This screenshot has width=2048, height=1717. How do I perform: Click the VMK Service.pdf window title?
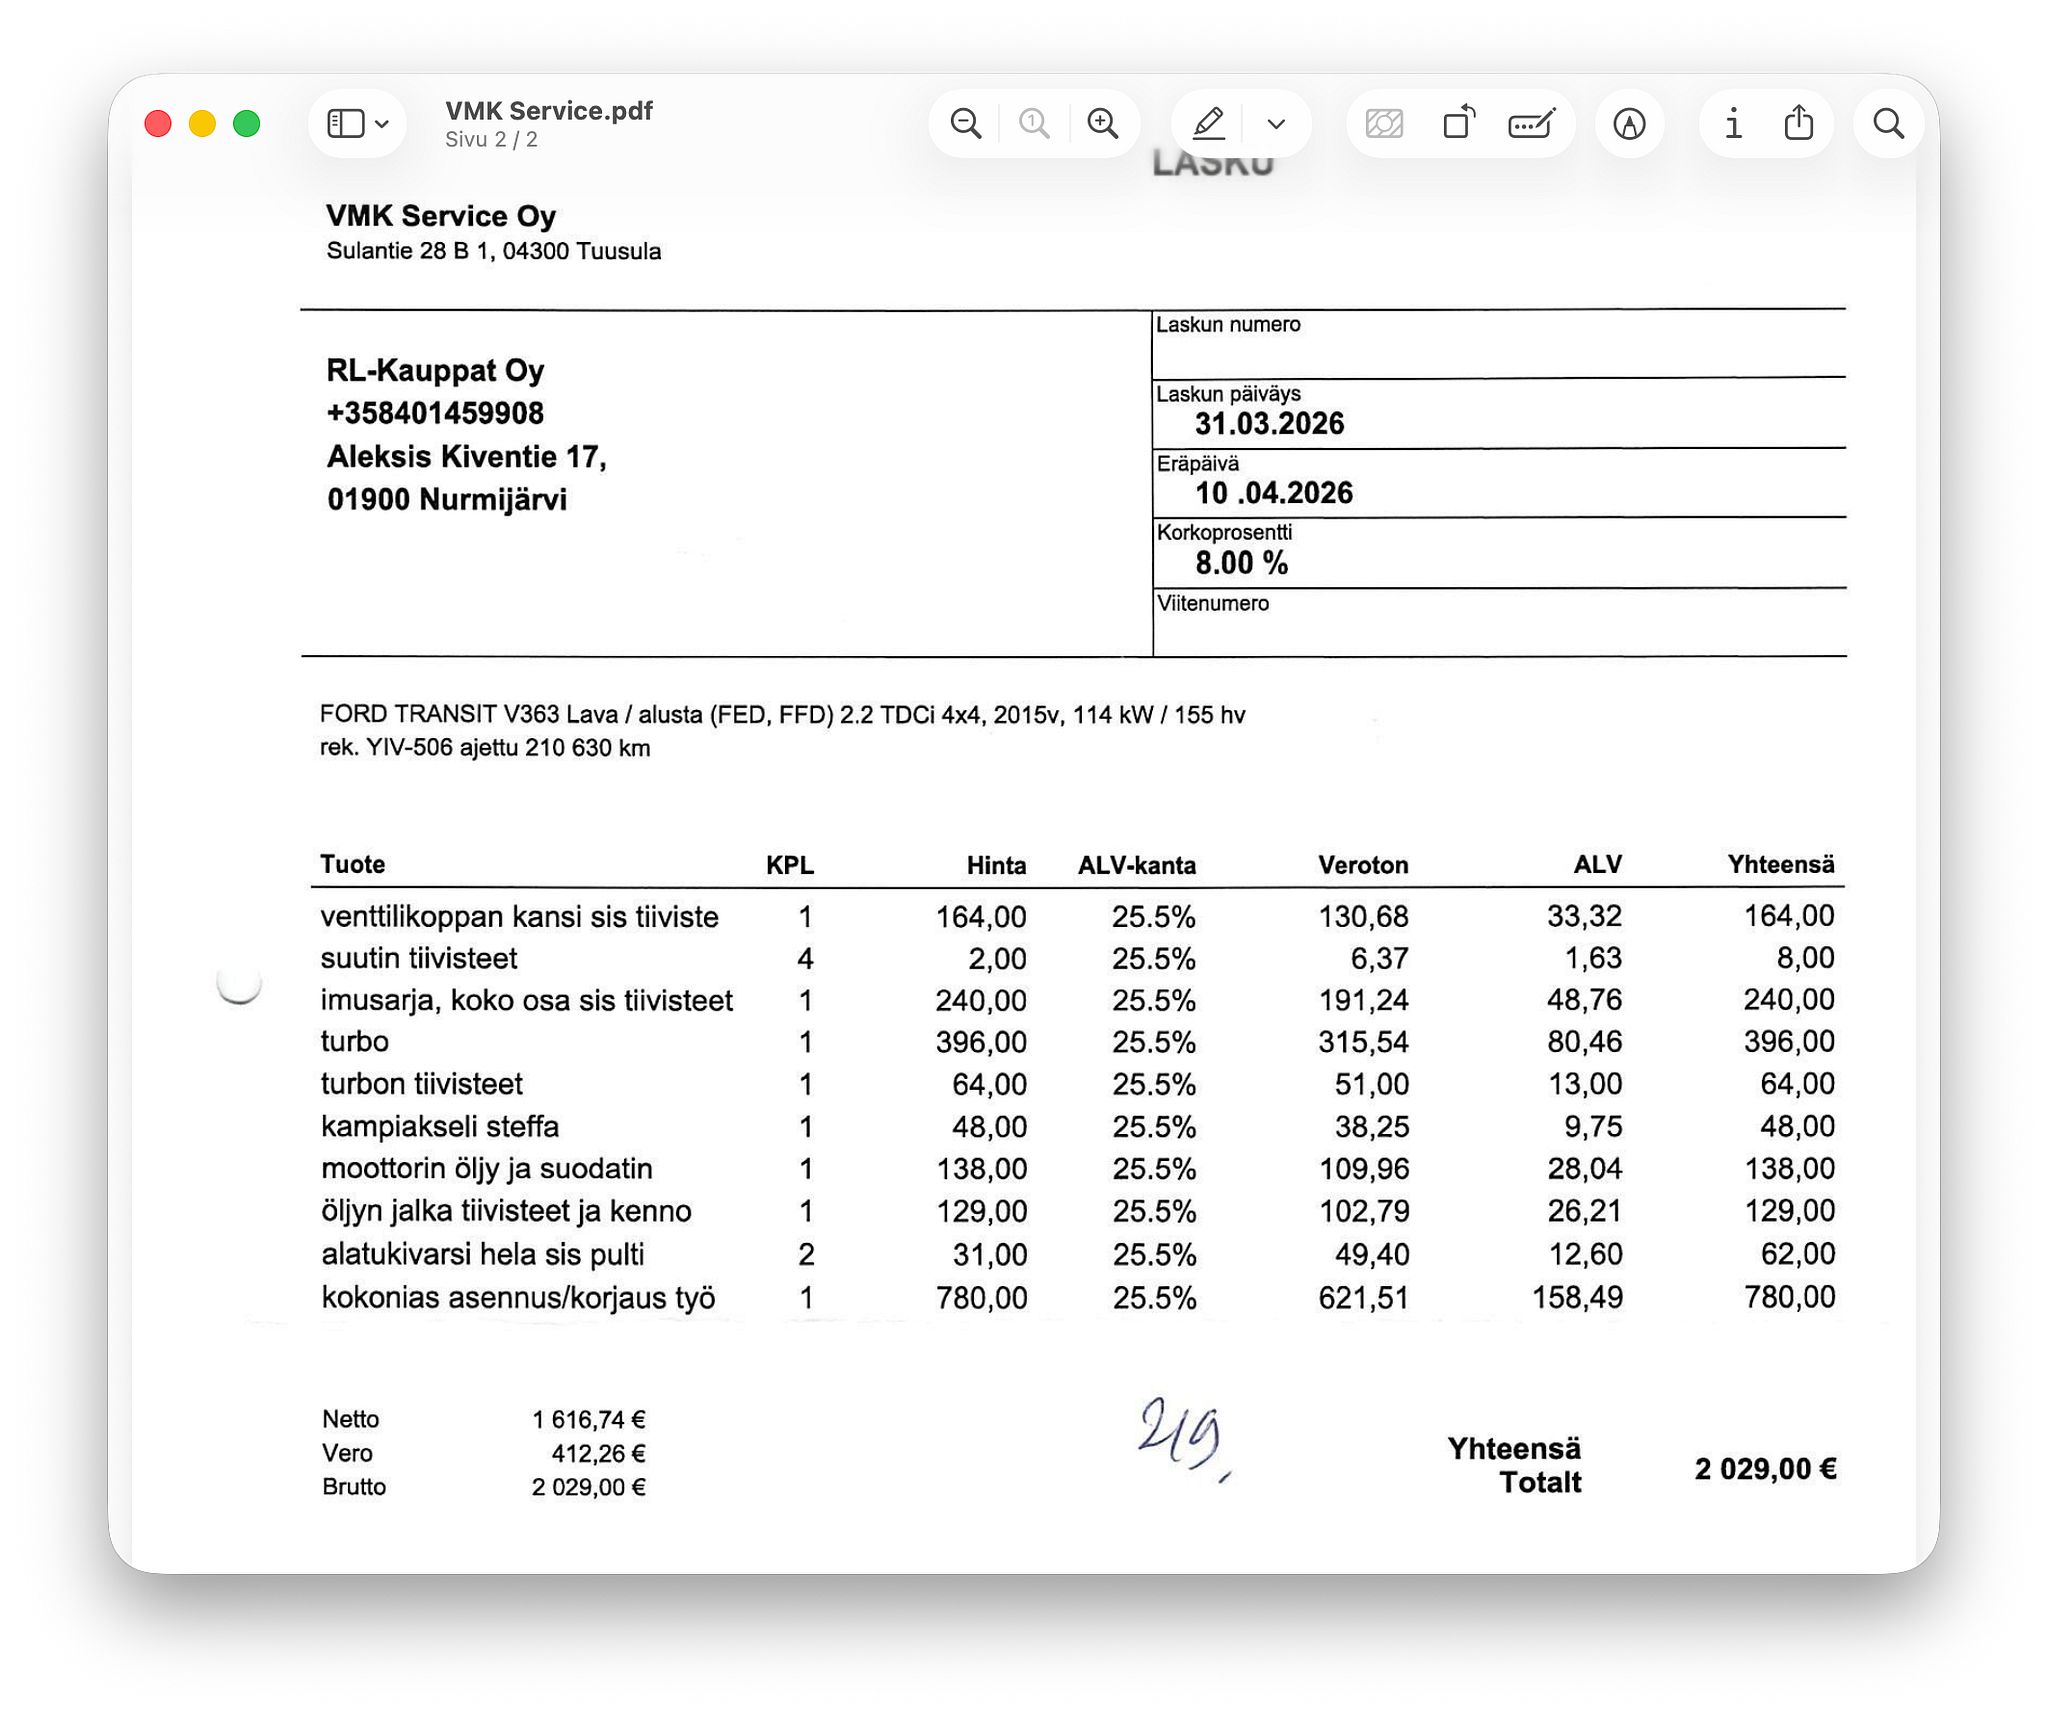(549, 111)
